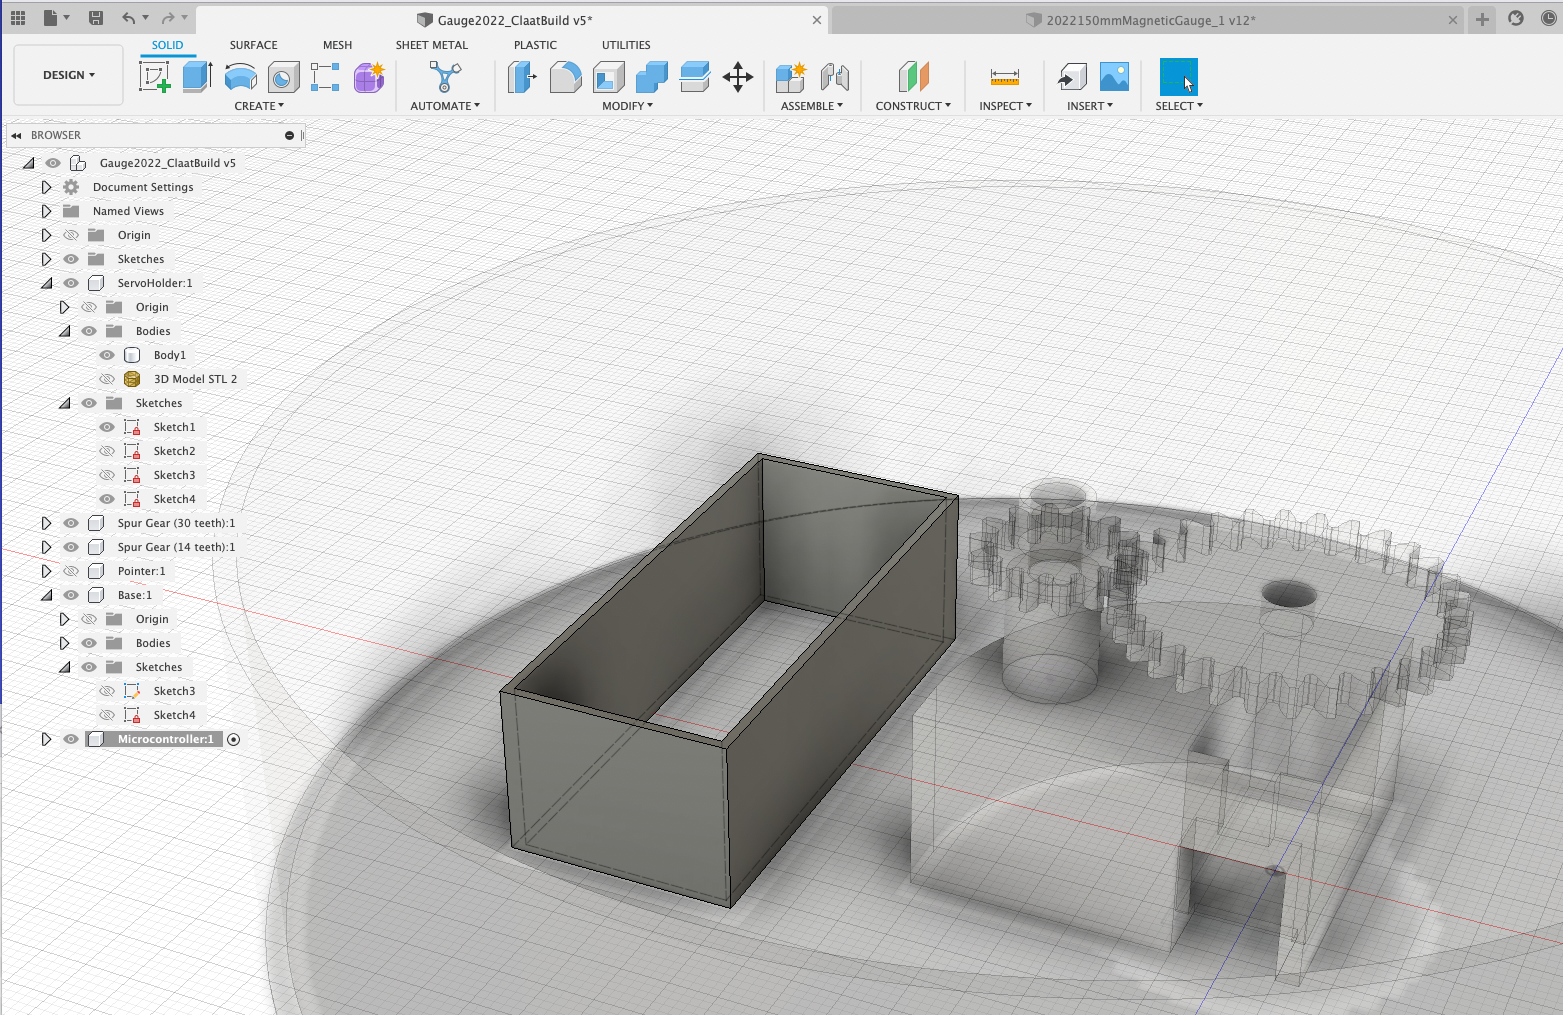The image size is (1563, 1015).
Task: Collapse the Base:1 component
Action: point(46,595)
